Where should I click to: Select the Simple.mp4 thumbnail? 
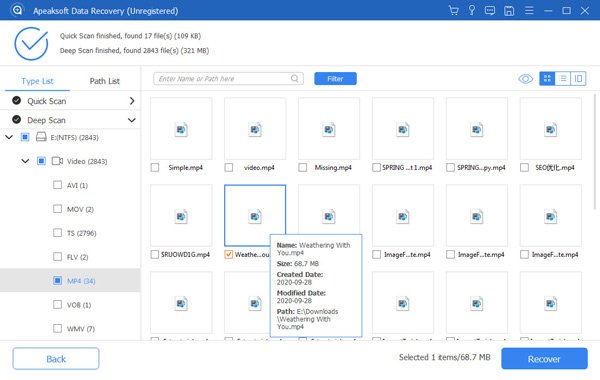click(181, 128)
